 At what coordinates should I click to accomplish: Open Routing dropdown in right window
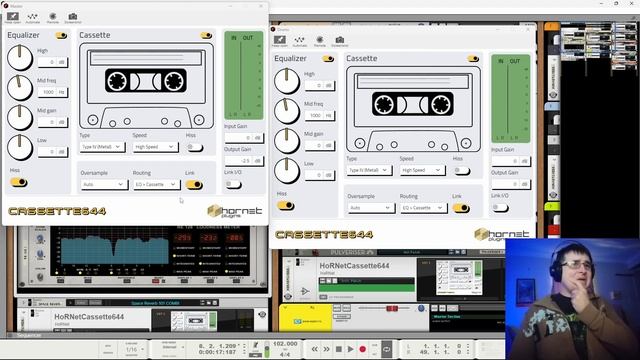pos(423,208)
